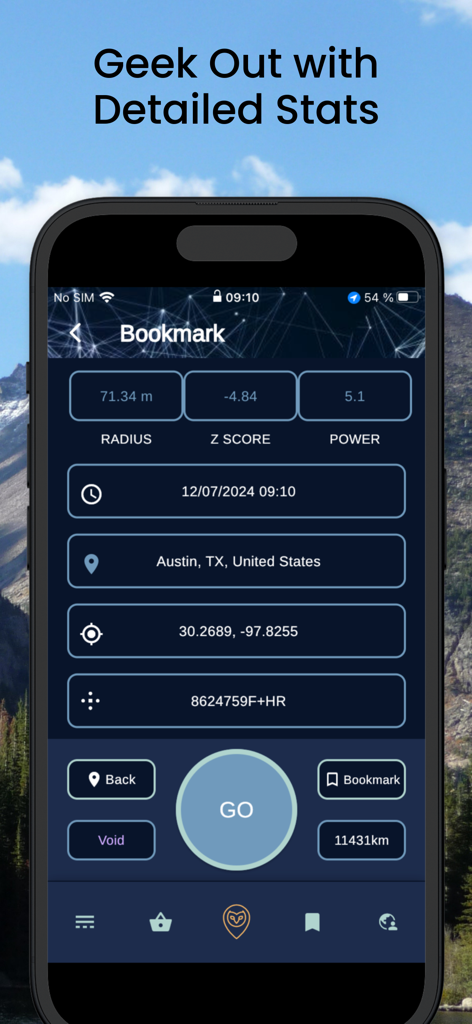The height and width of the screenshot is (1024, 472).
Task: Tap the clock icon in date row
Action: point(91,494)
